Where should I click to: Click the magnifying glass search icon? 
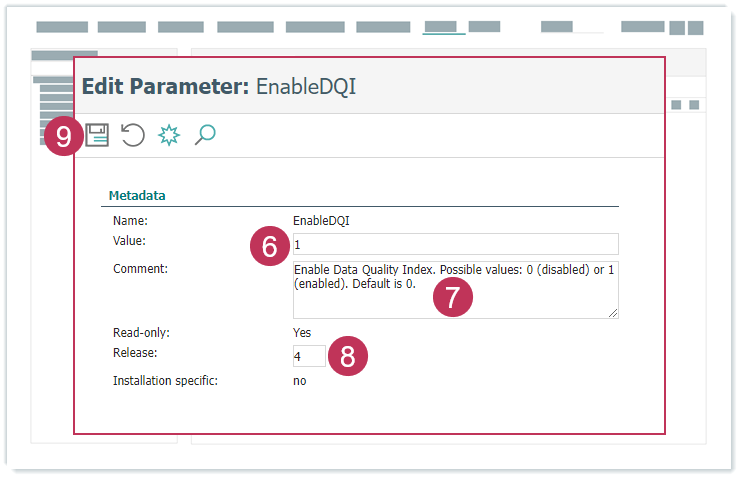205,135
